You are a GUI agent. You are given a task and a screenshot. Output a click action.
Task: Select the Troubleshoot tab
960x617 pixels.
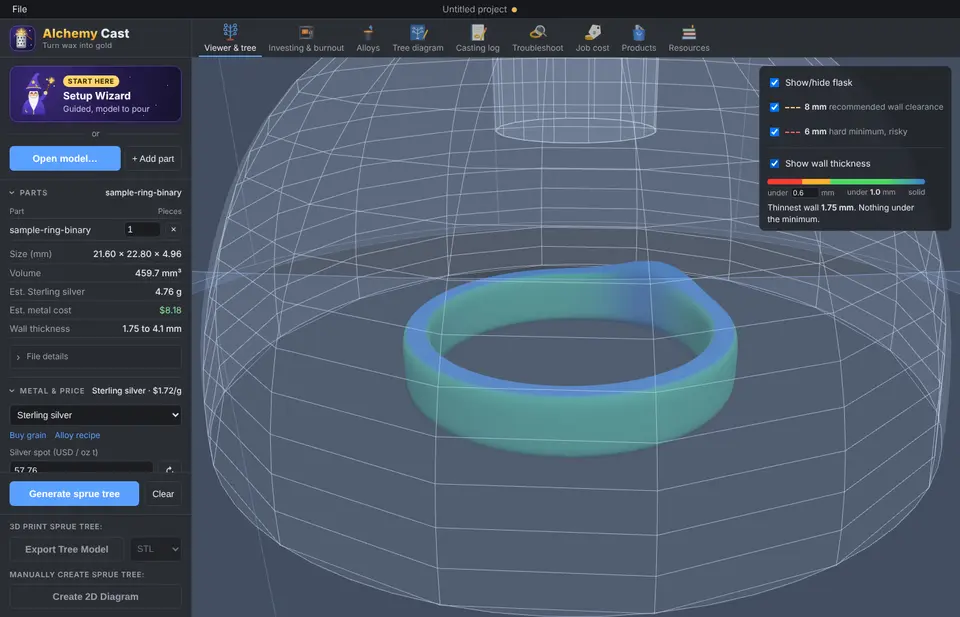[538, 39]
